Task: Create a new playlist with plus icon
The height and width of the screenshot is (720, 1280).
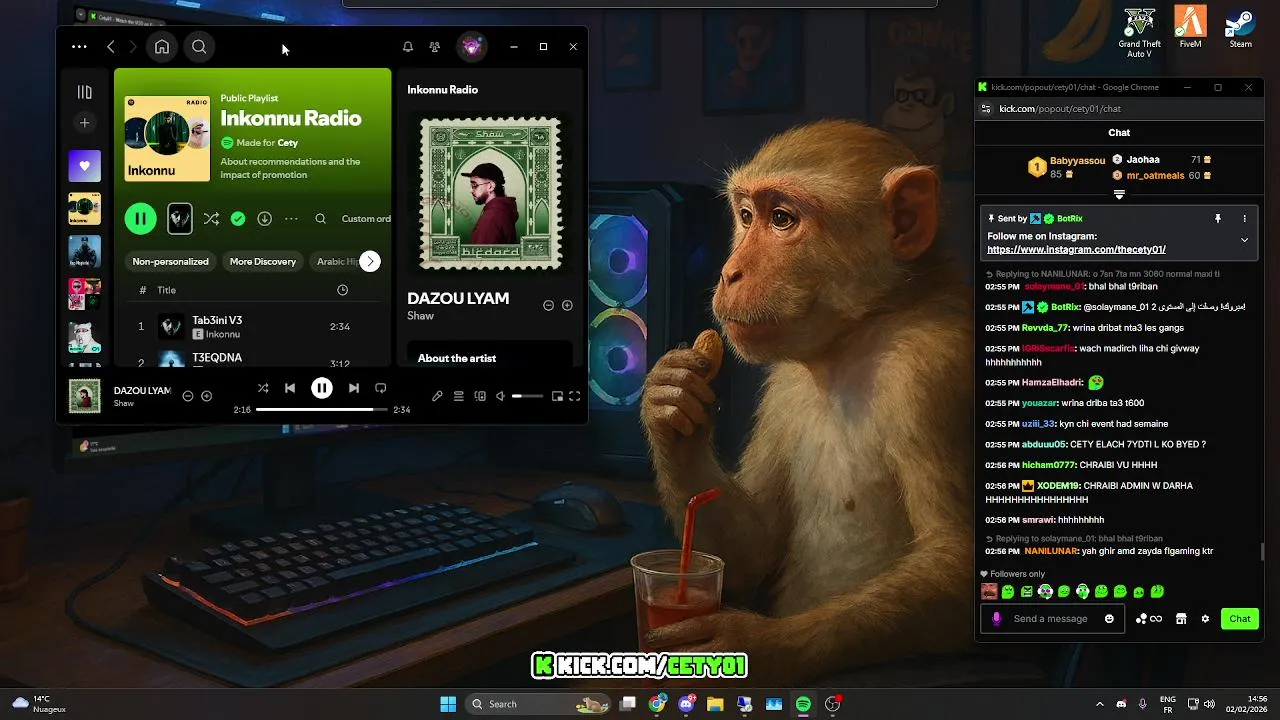Action: click(x=85, y=123)
